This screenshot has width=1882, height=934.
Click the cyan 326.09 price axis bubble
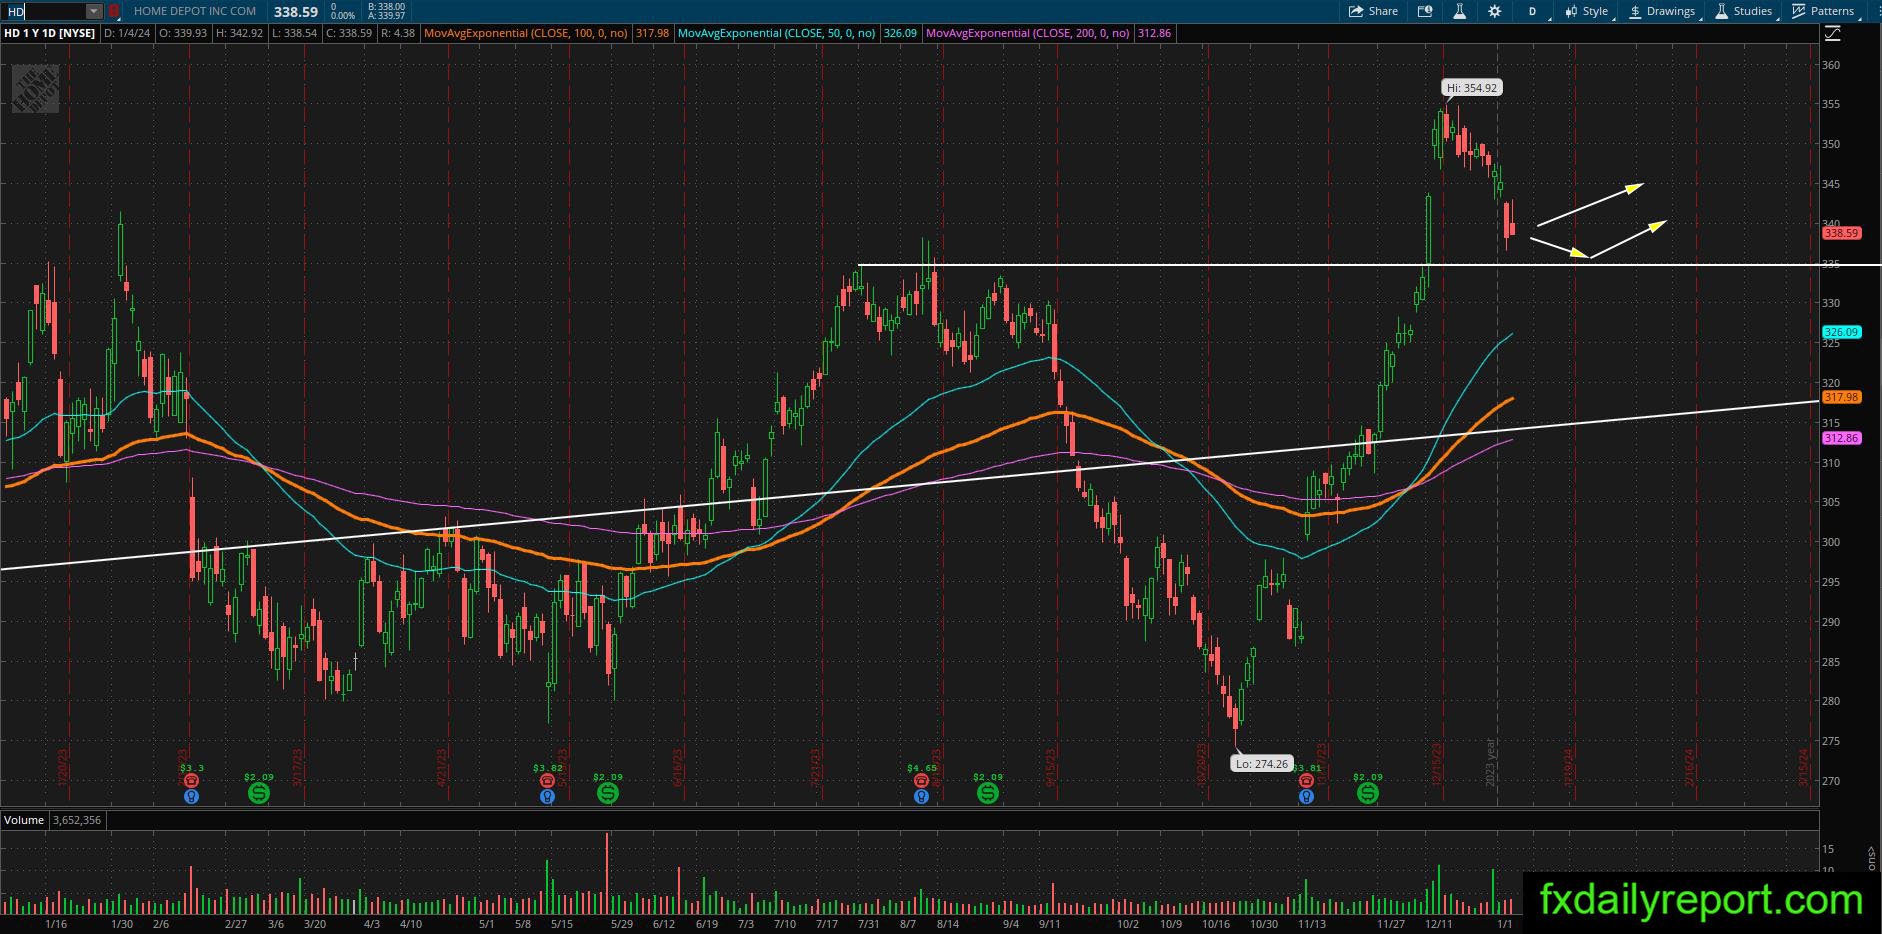pos(1841,332)
